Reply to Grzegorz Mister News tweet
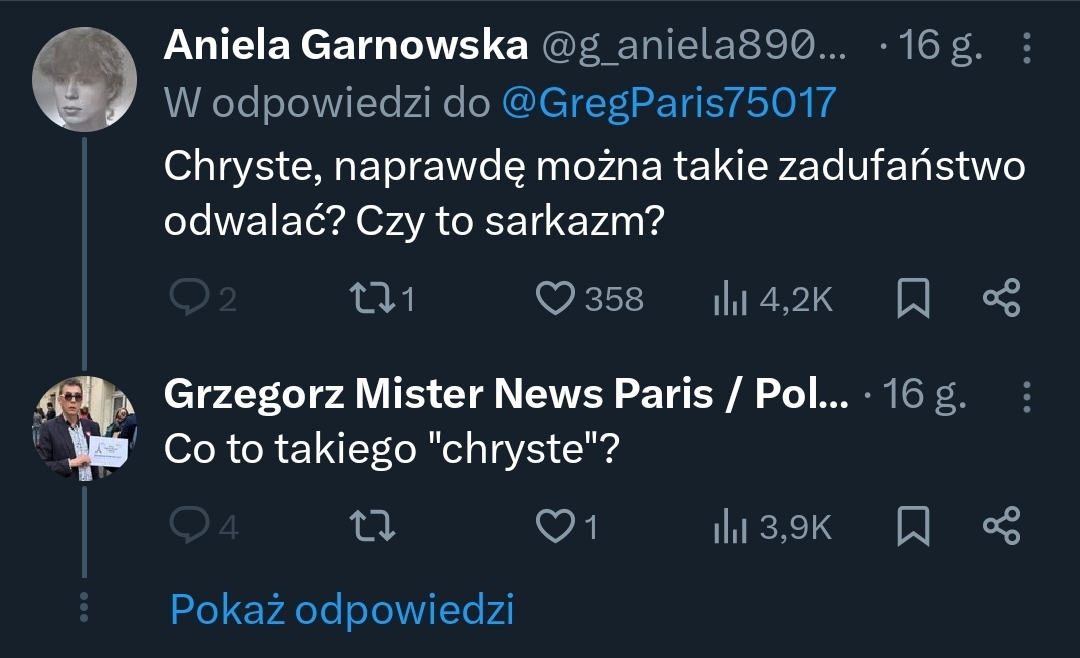The width and height of the screenshot is (1080, 658). point(187,527)
